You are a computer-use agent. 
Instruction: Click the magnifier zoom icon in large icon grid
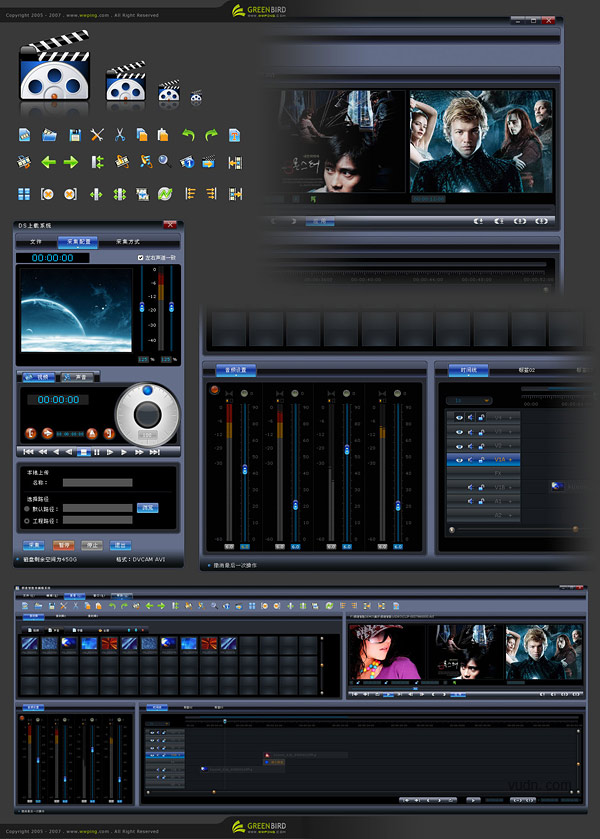pyautogui.click(x=165, y=162)
